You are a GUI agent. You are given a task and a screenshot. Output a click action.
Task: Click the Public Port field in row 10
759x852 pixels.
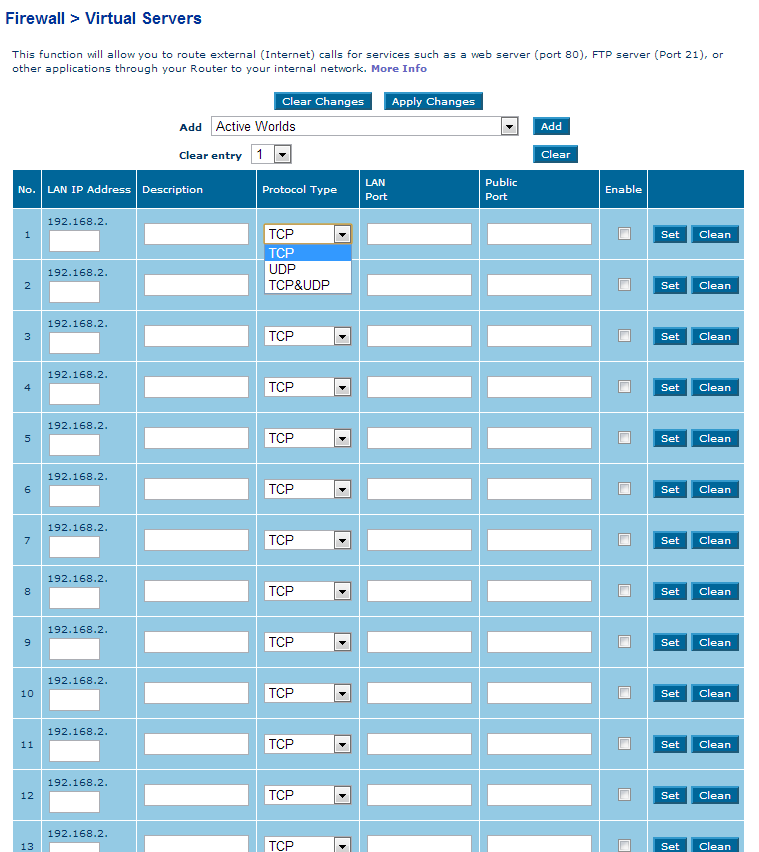[x=539, y=693]
